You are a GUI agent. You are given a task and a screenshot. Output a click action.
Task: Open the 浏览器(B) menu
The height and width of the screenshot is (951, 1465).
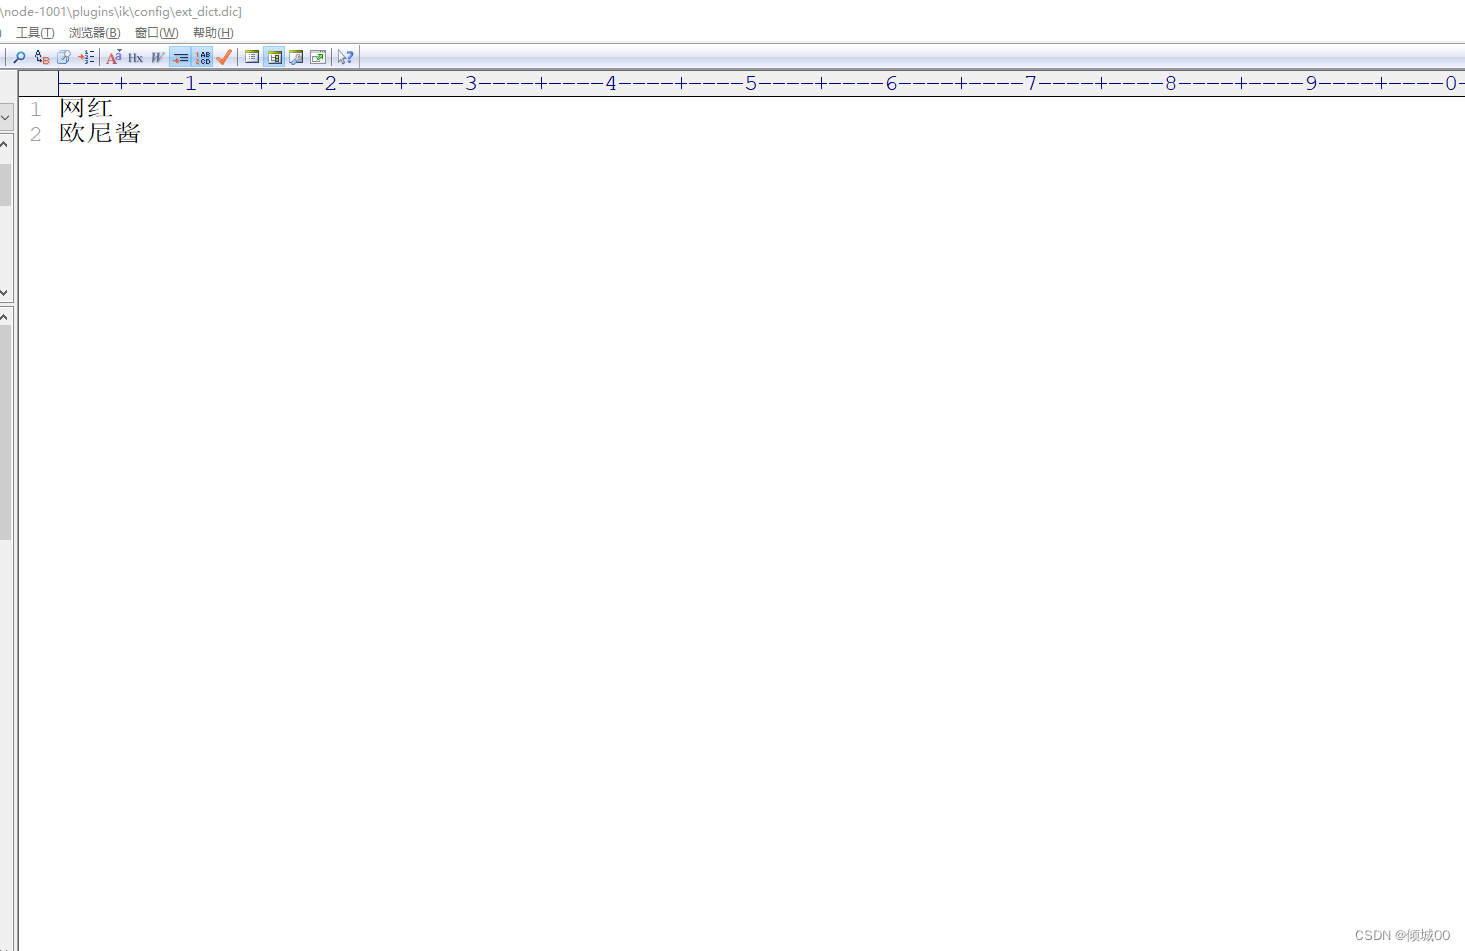[x=95, y=33]
